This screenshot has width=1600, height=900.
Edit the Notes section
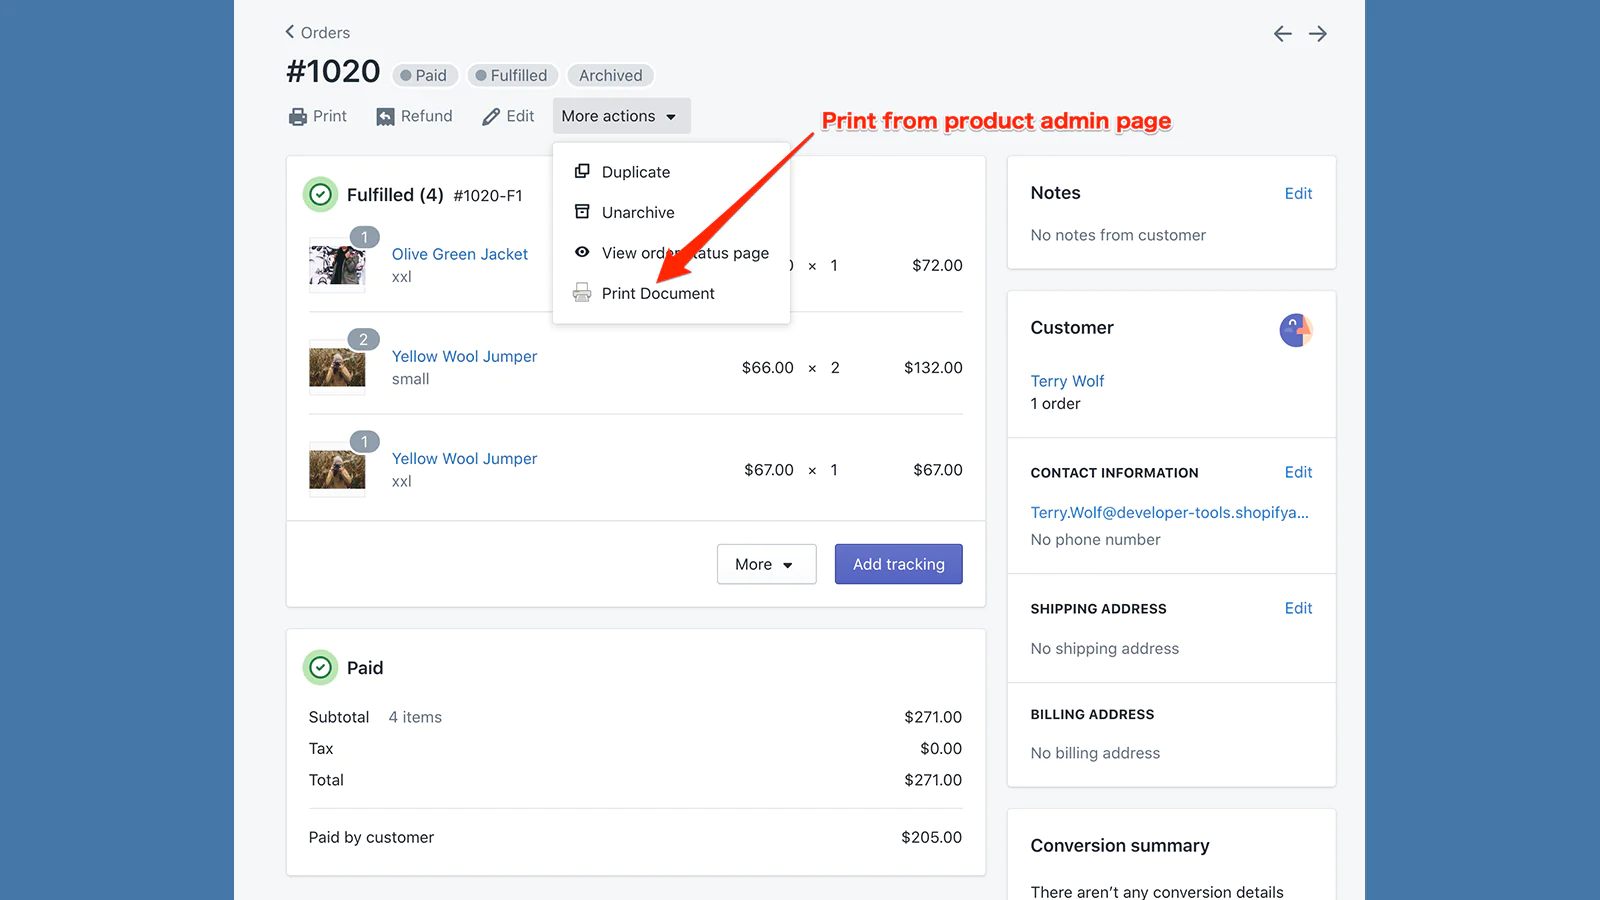pyautogui.click(x=1298, y=193)
